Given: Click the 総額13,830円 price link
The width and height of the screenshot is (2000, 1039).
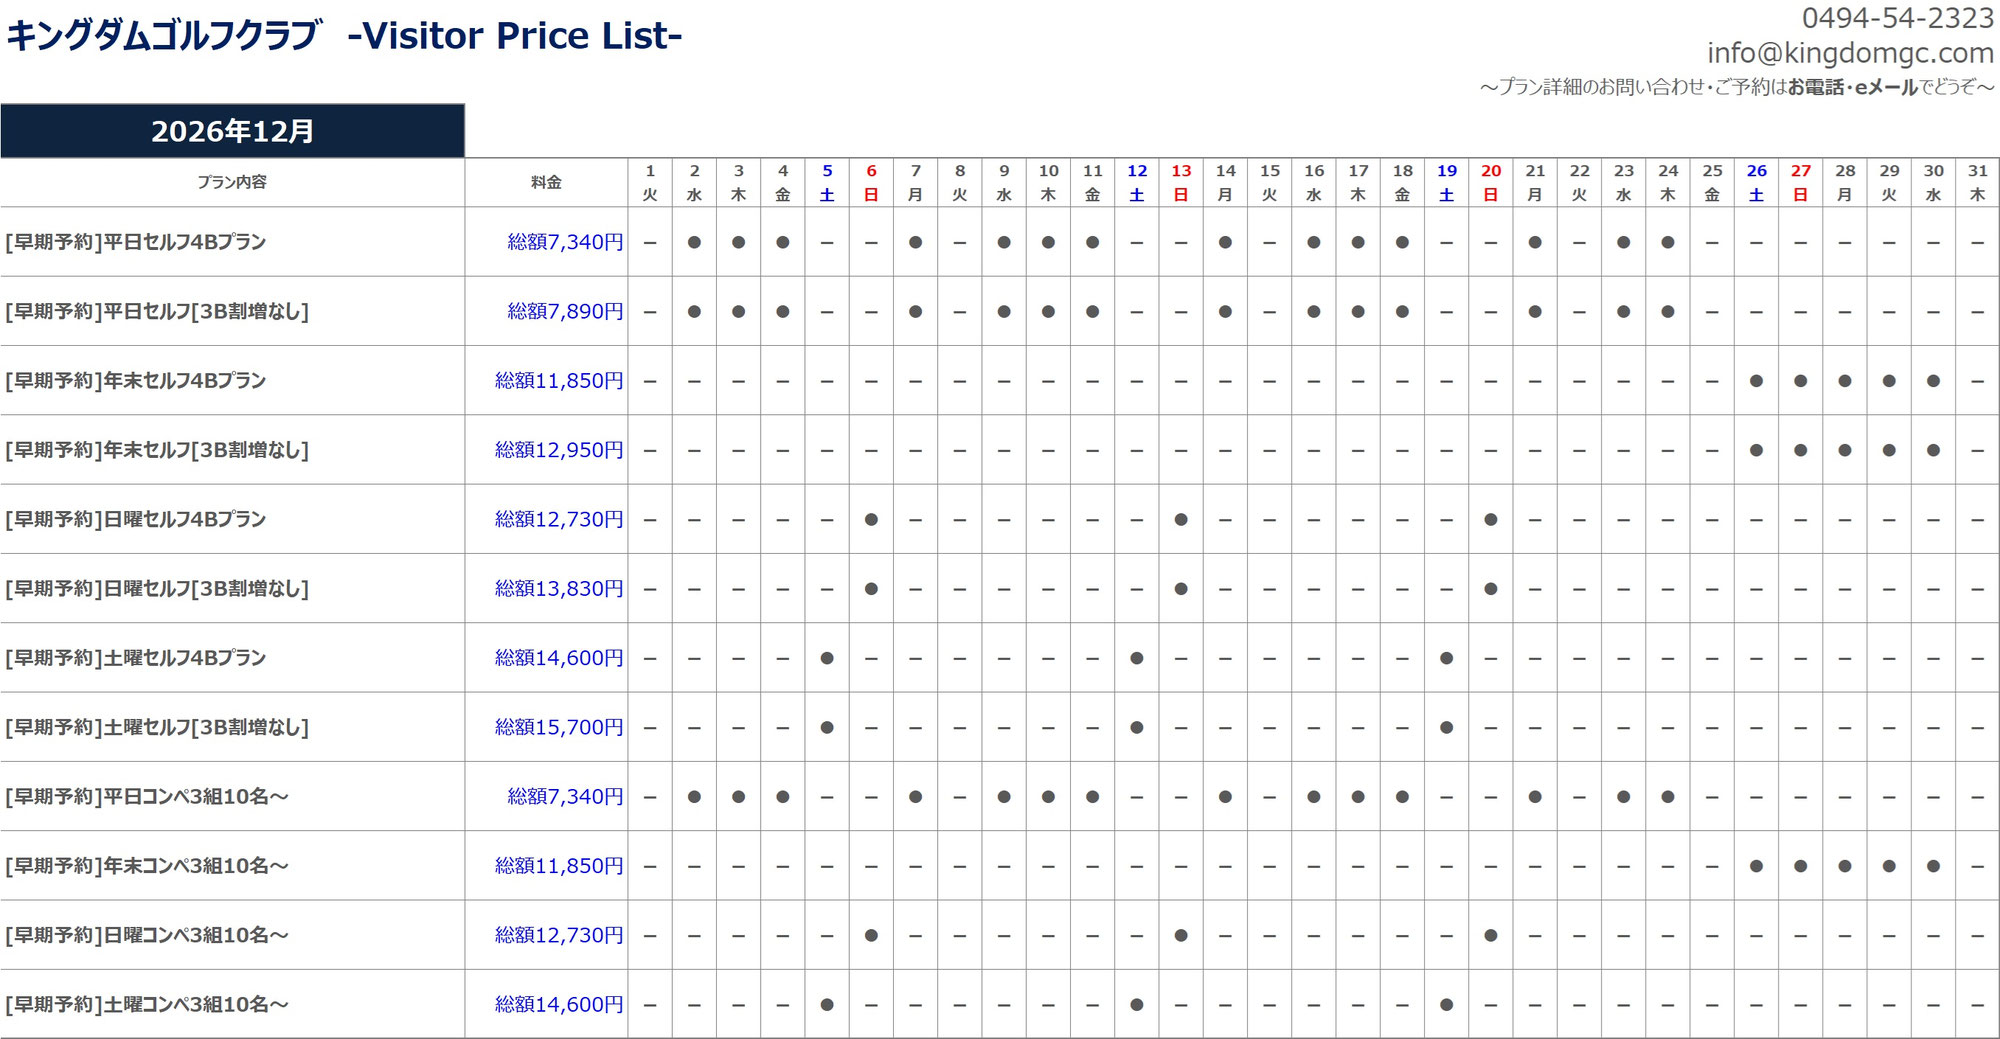Looking at the screenshot, I should click(x=559, y=589).
